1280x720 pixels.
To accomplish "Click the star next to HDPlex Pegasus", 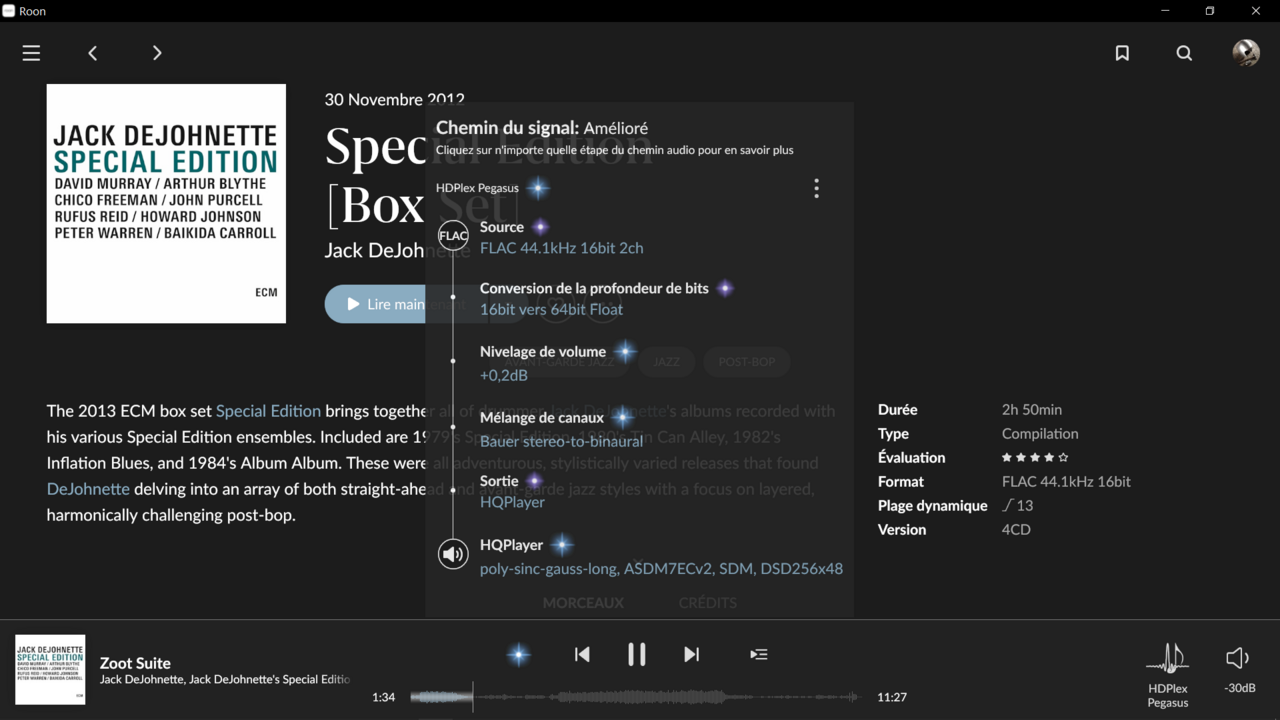I will click(538, 188).
